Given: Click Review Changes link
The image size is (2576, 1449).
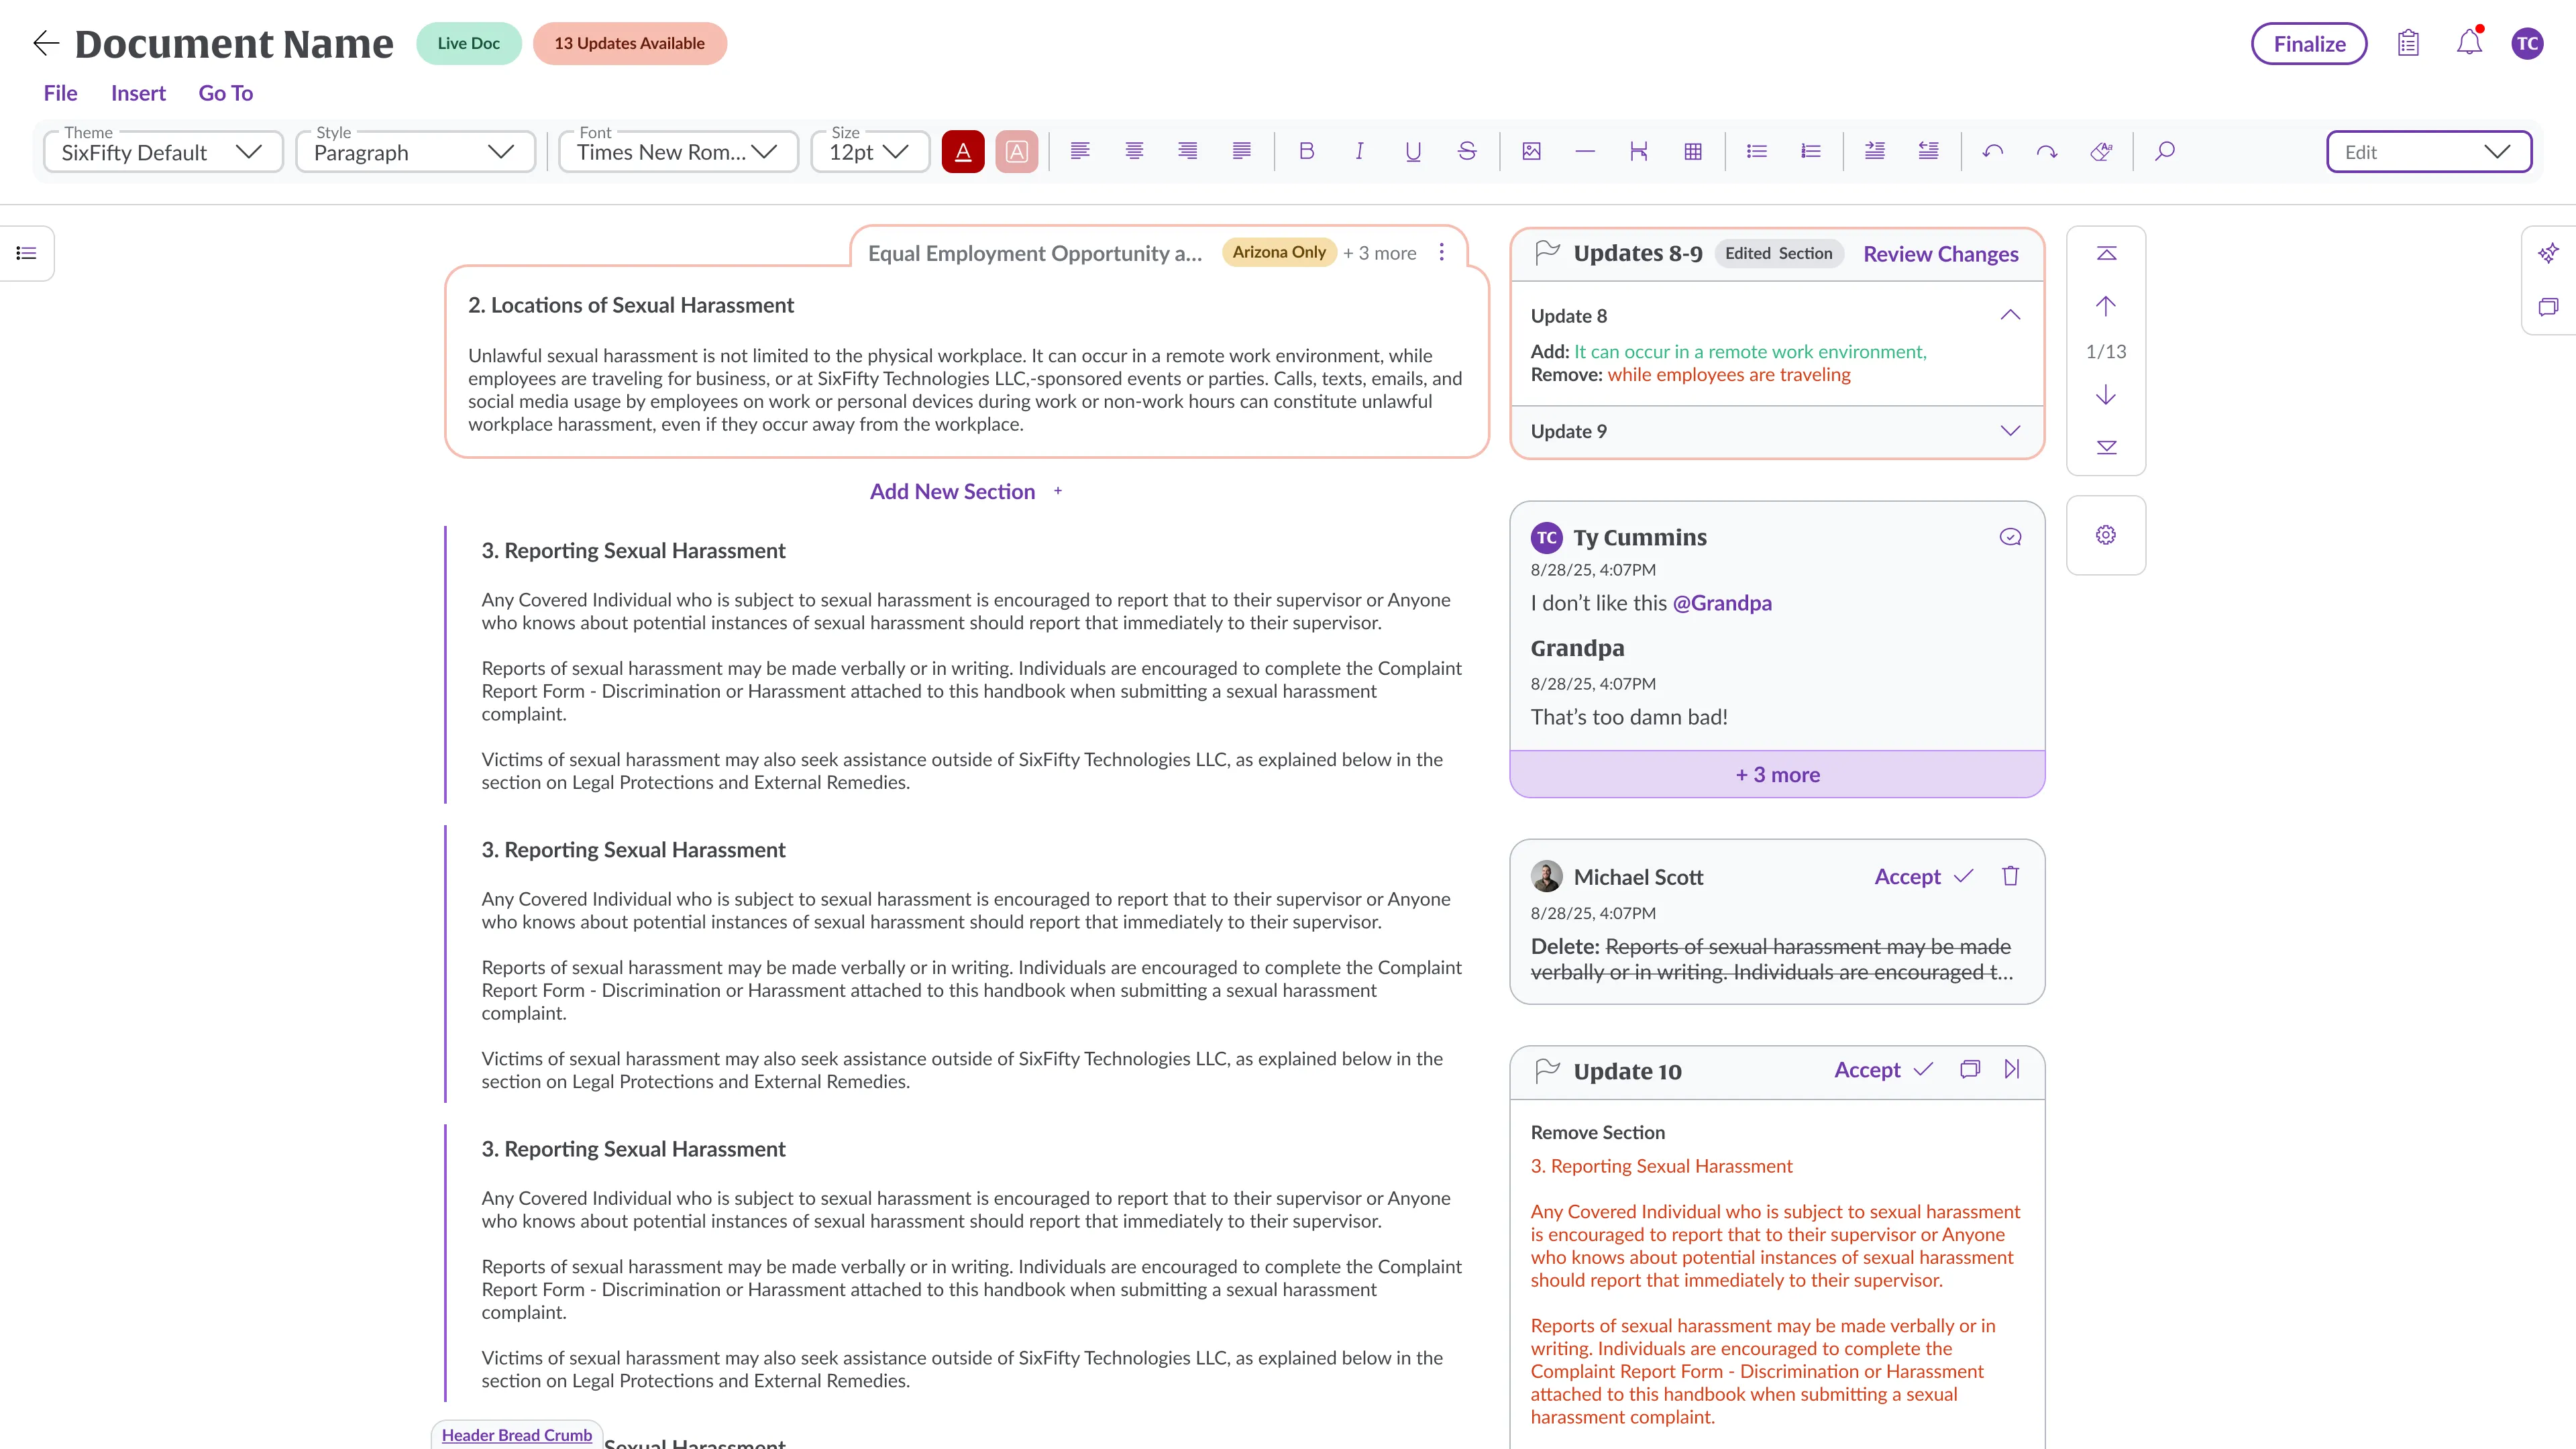Looking at the screenshot, I should [1940, 254].
